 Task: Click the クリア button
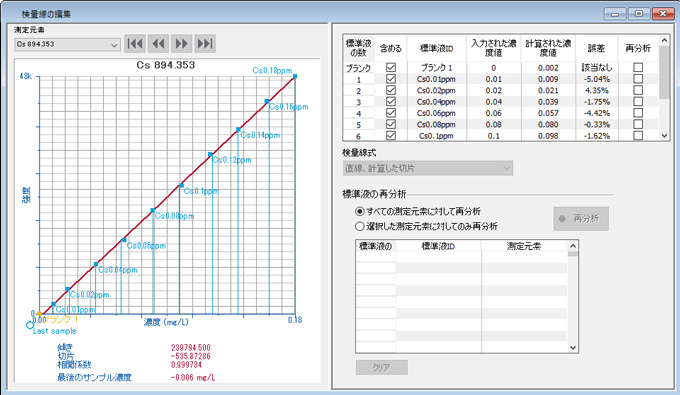382,367
